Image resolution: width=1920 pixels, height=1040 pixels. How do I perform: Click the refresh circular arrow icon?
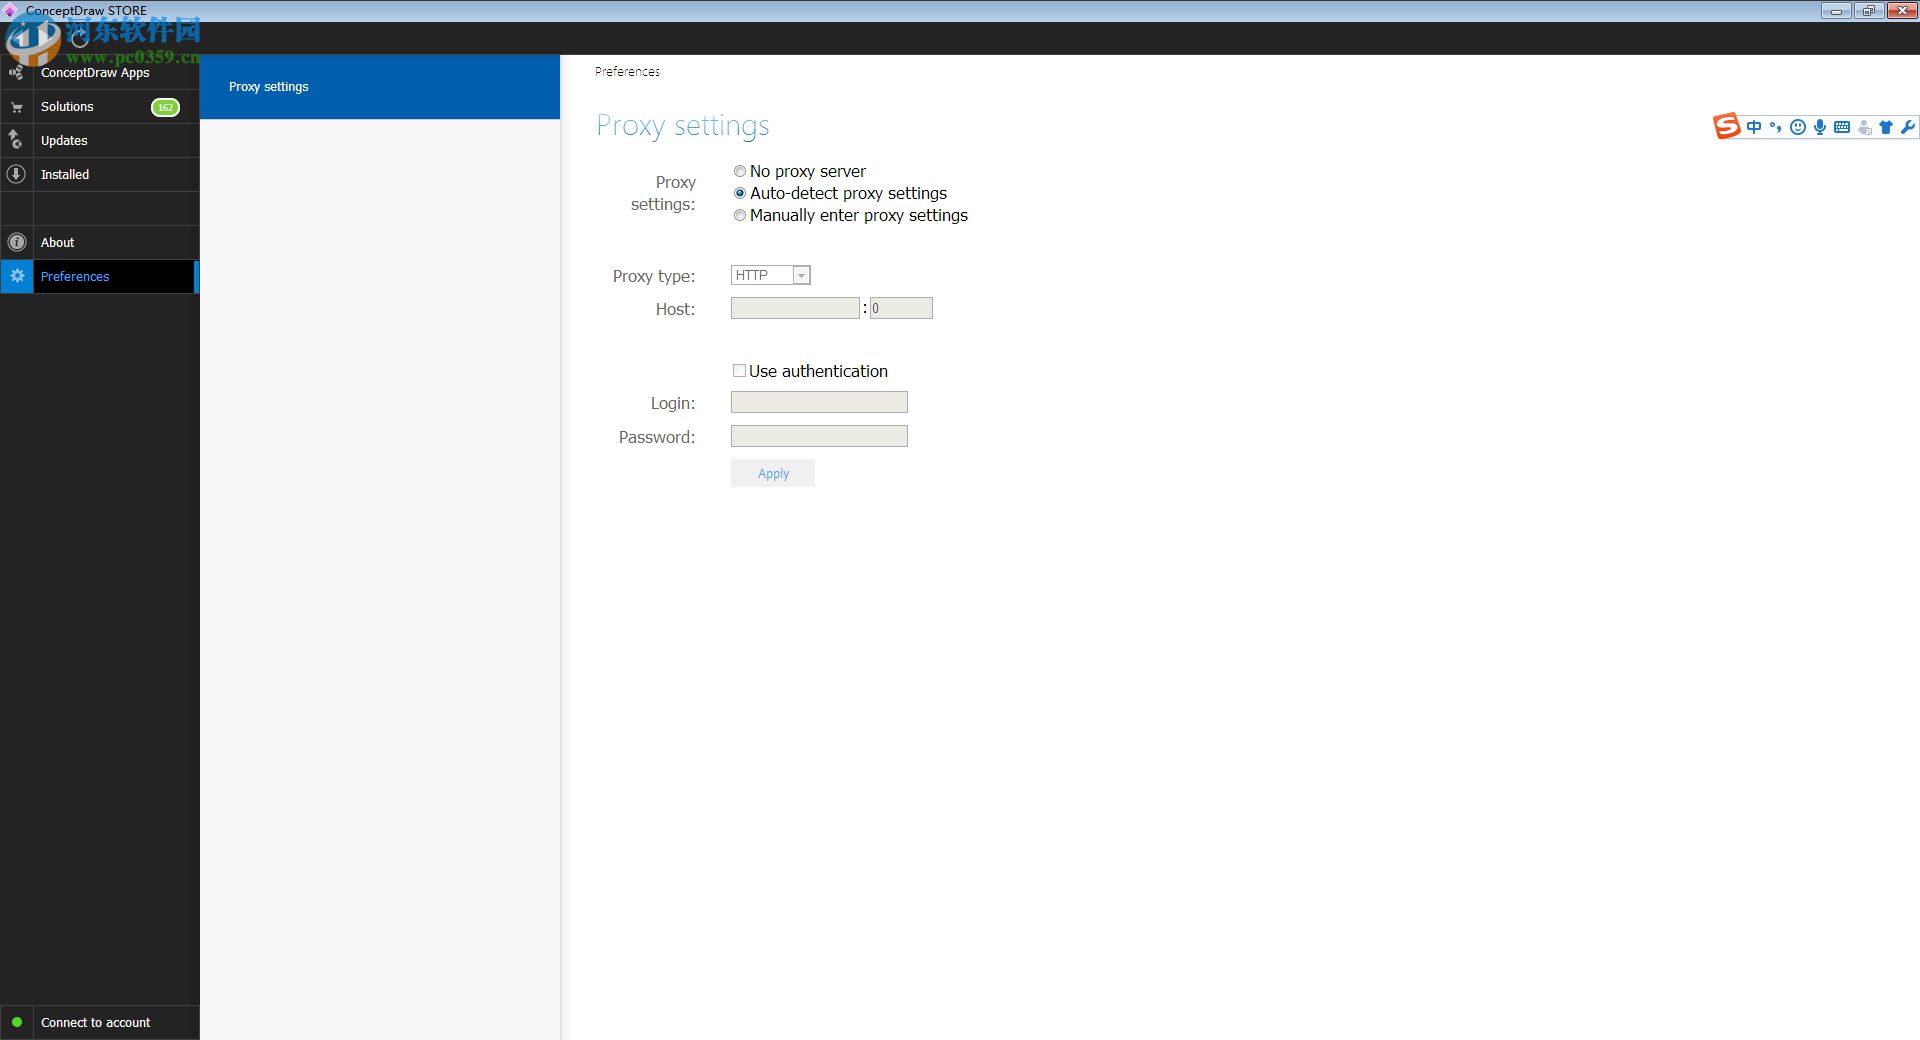click(x=80, y=38)
